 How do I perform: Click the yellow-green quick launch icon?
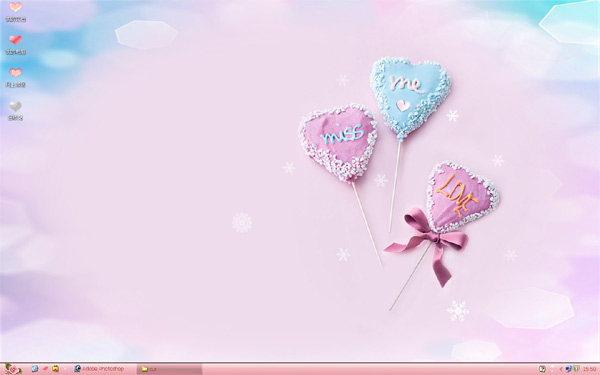point(55,369)
